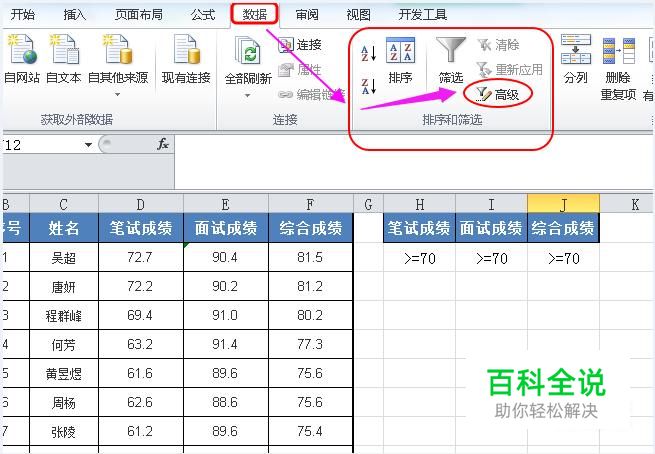Open 高级 advanced filter
Screen dimensions: 655x454
(498, 95)
